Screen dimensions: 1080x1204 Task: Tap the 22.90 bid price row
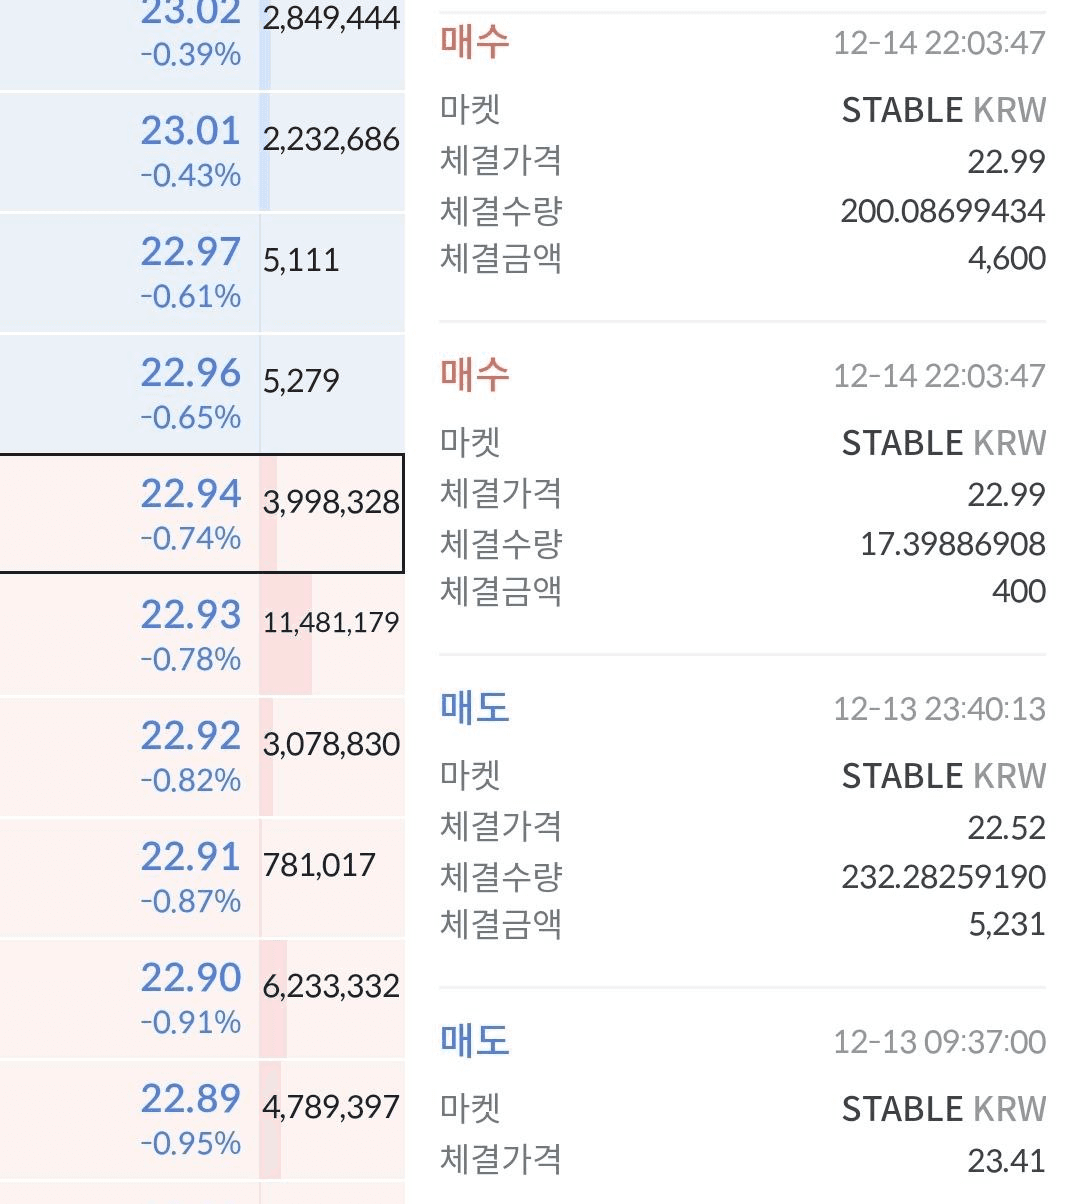[190, 979]
